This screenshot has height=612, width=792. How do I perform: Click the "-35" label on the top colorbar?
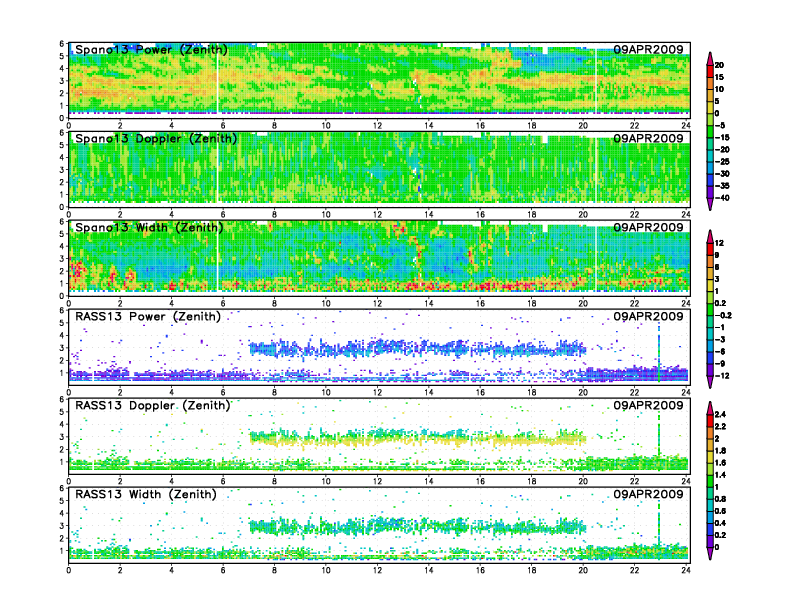coord(722,186)
